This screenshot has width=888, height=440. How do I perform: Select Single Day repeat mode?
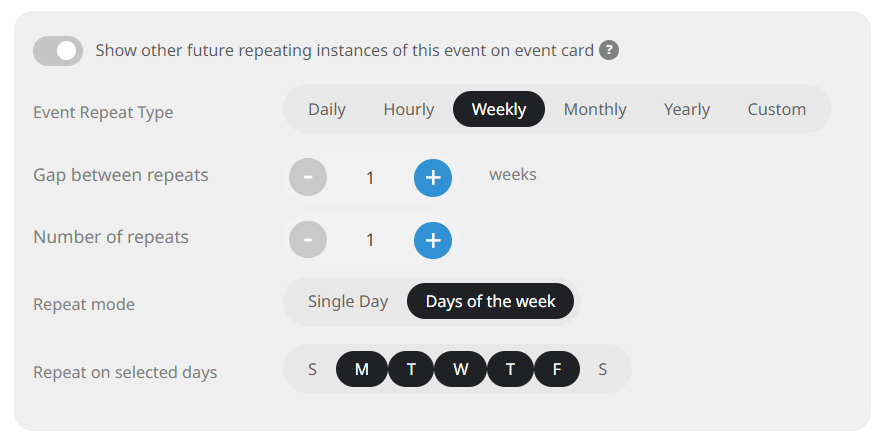(348, 301)
